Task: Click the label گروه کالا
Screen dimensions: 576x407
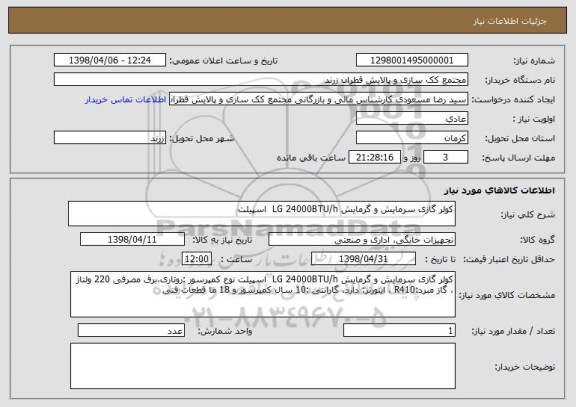Action: [x=537, y=240]
